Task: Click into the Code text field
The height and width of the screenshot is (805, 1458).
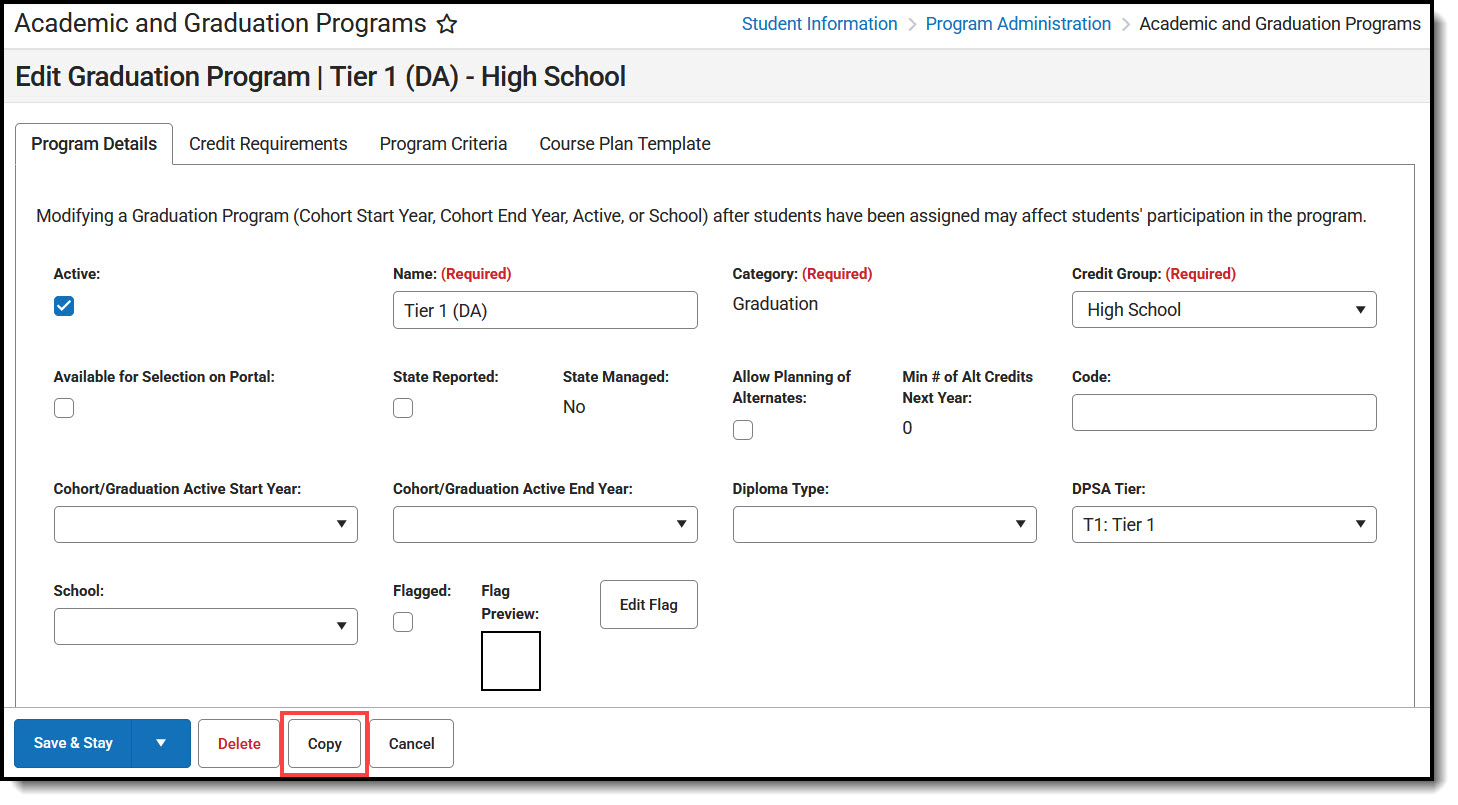Action: tap(1224, 412)
